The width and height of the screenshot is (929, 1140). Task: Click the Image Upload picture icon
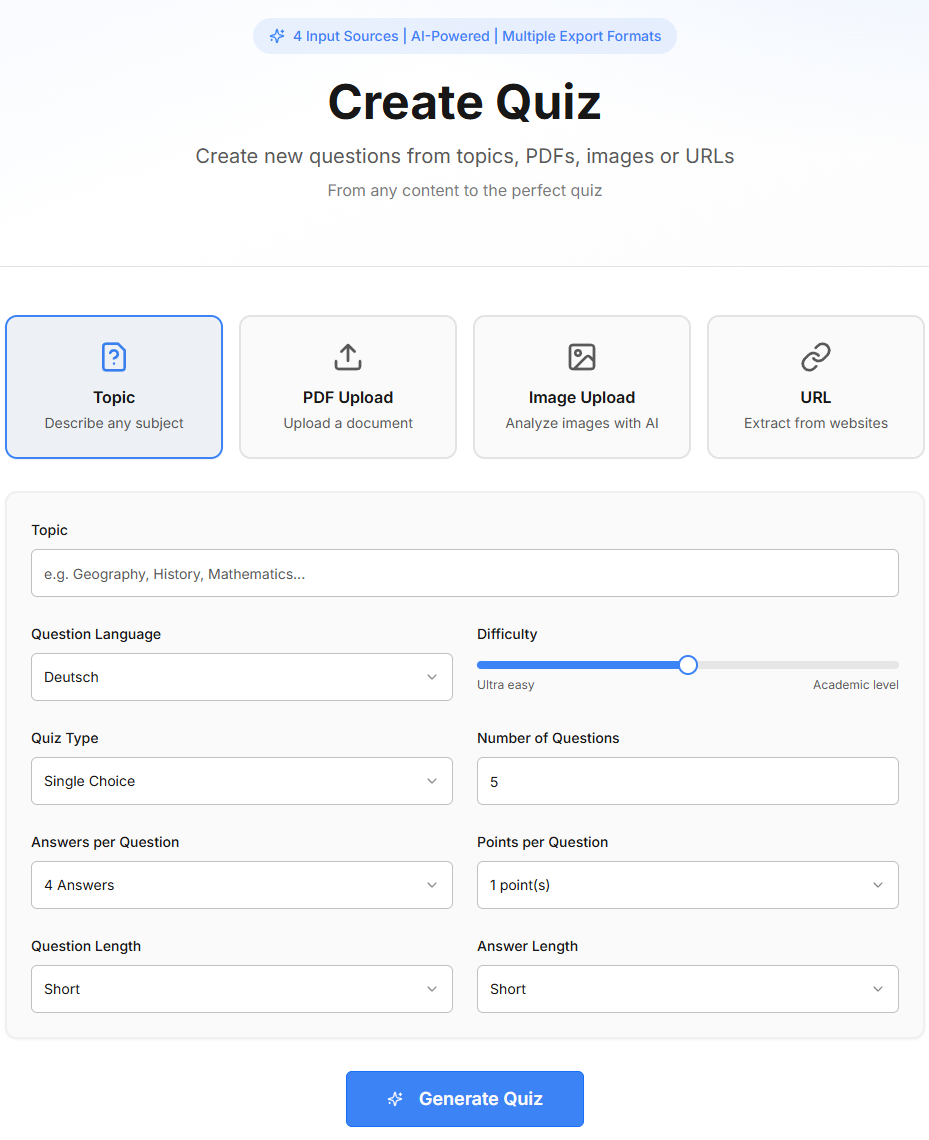582,357
